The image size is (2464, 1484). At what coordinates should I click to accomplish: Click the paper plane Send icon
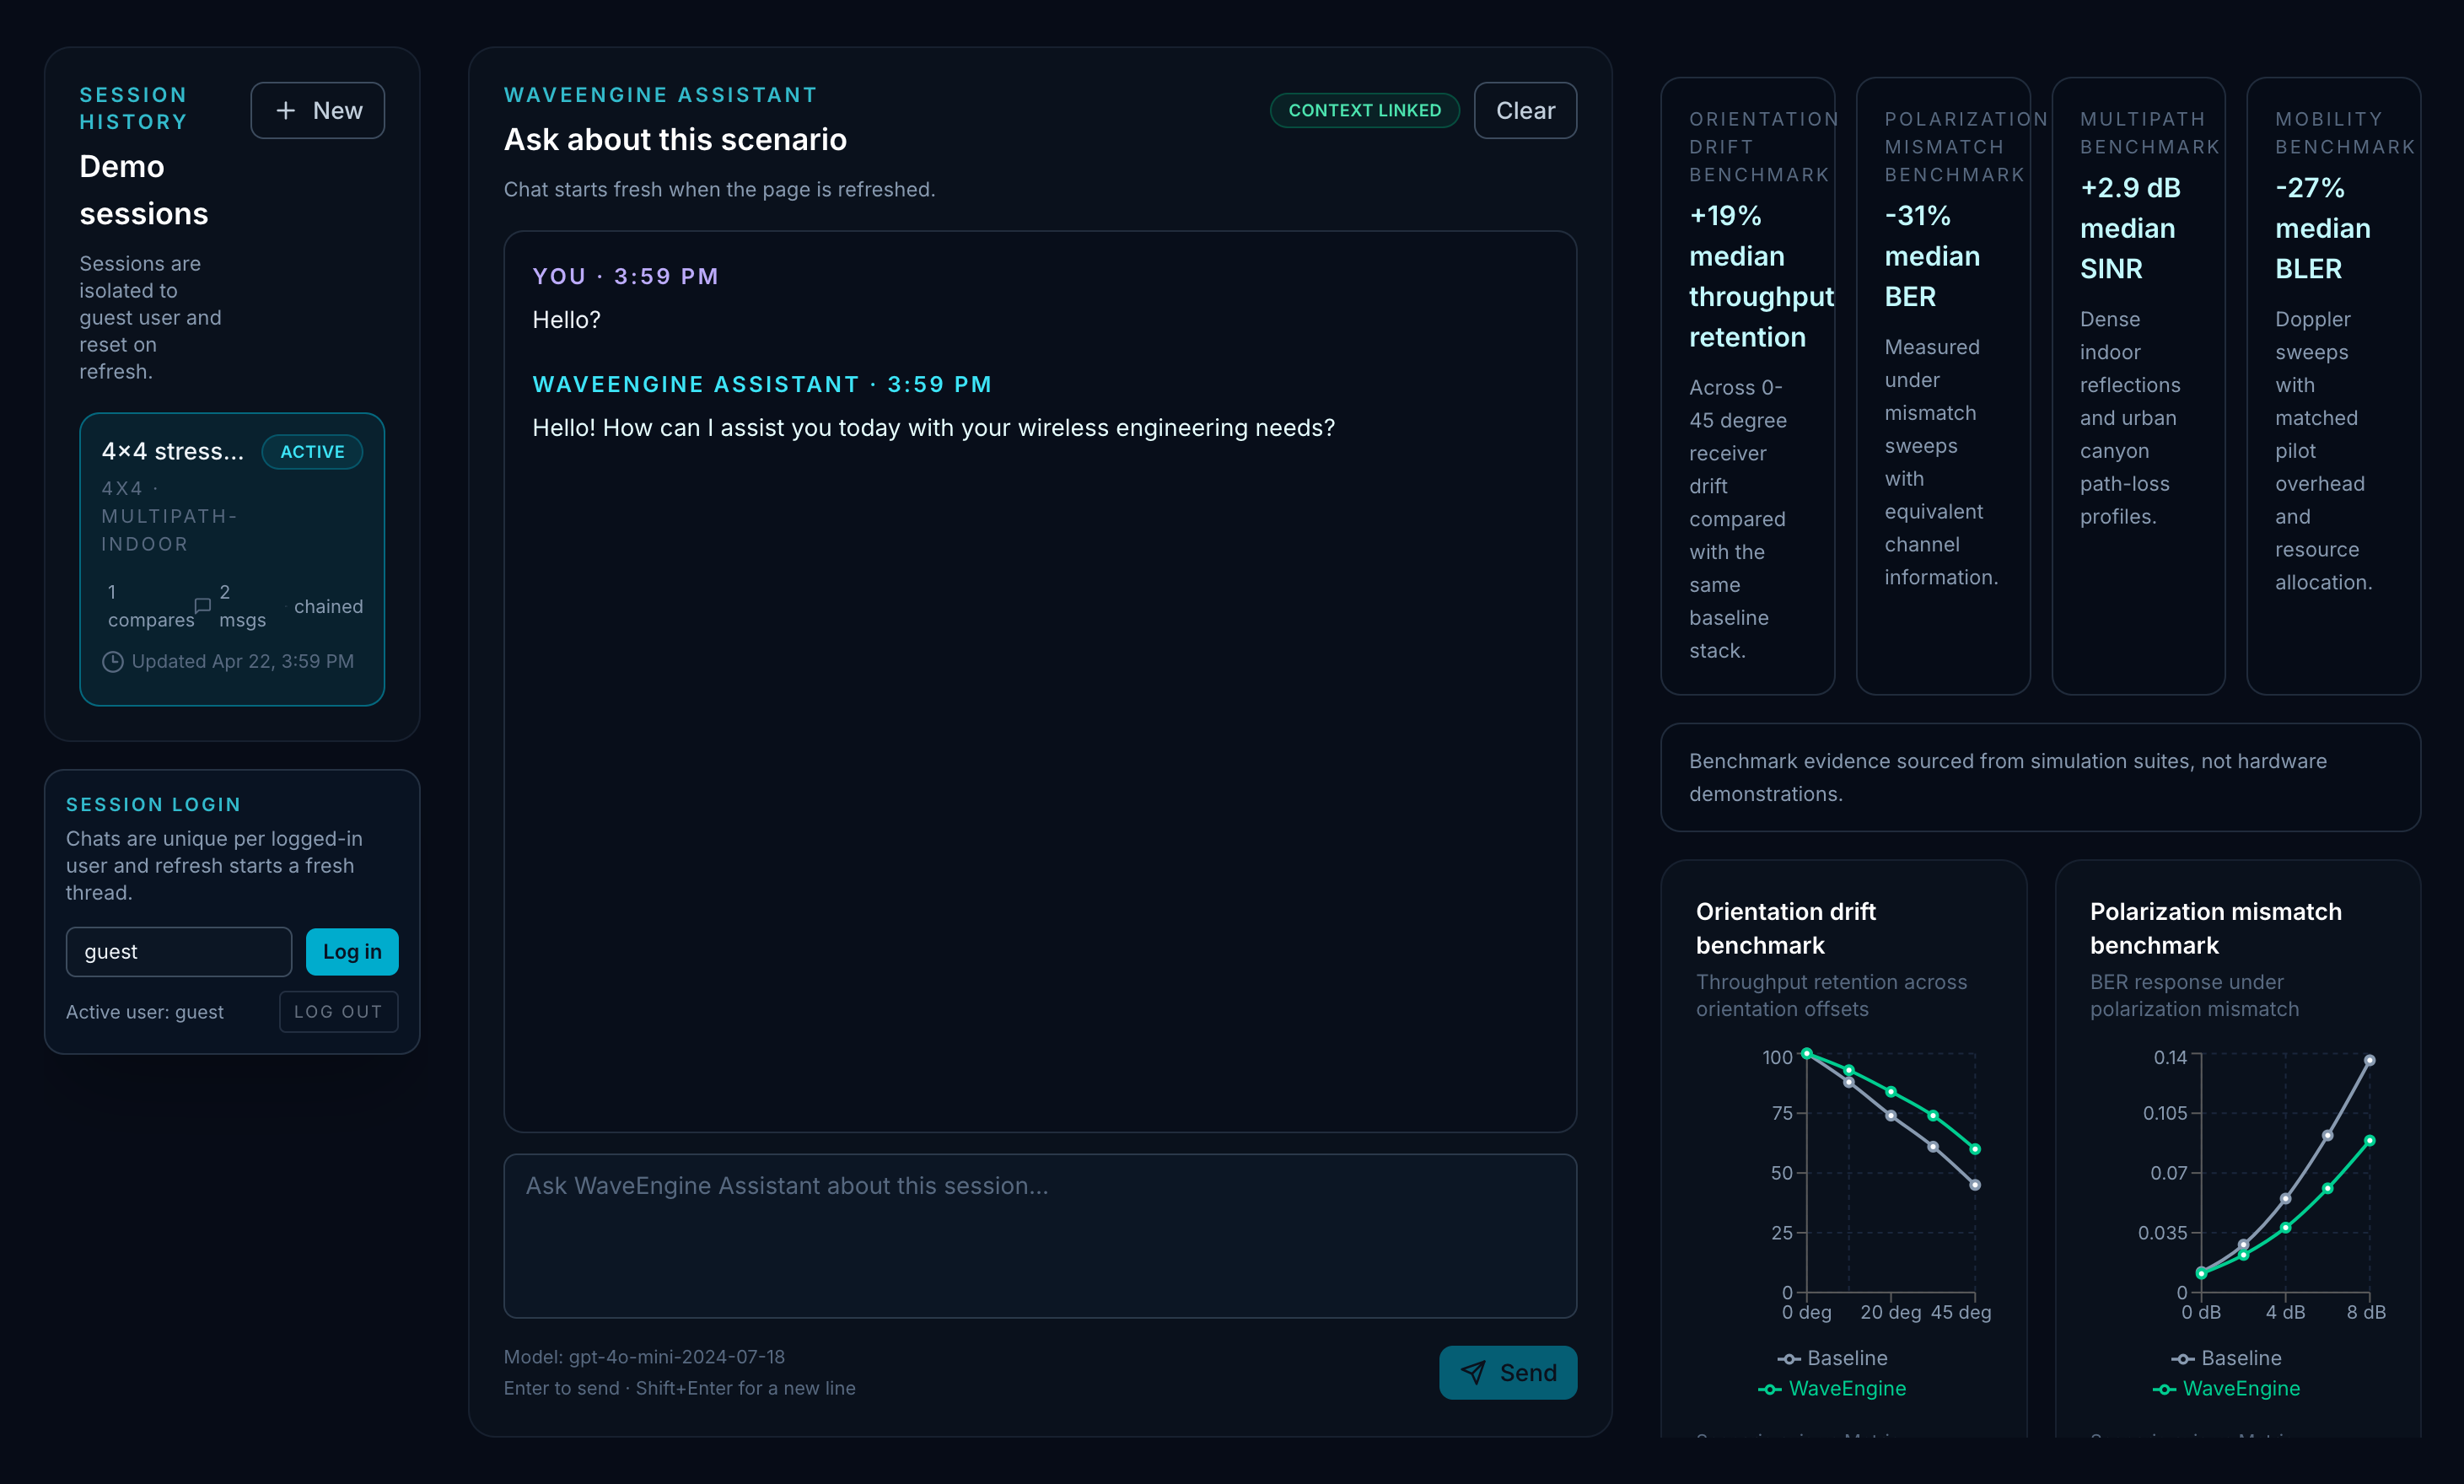tap(1472, 1372)
